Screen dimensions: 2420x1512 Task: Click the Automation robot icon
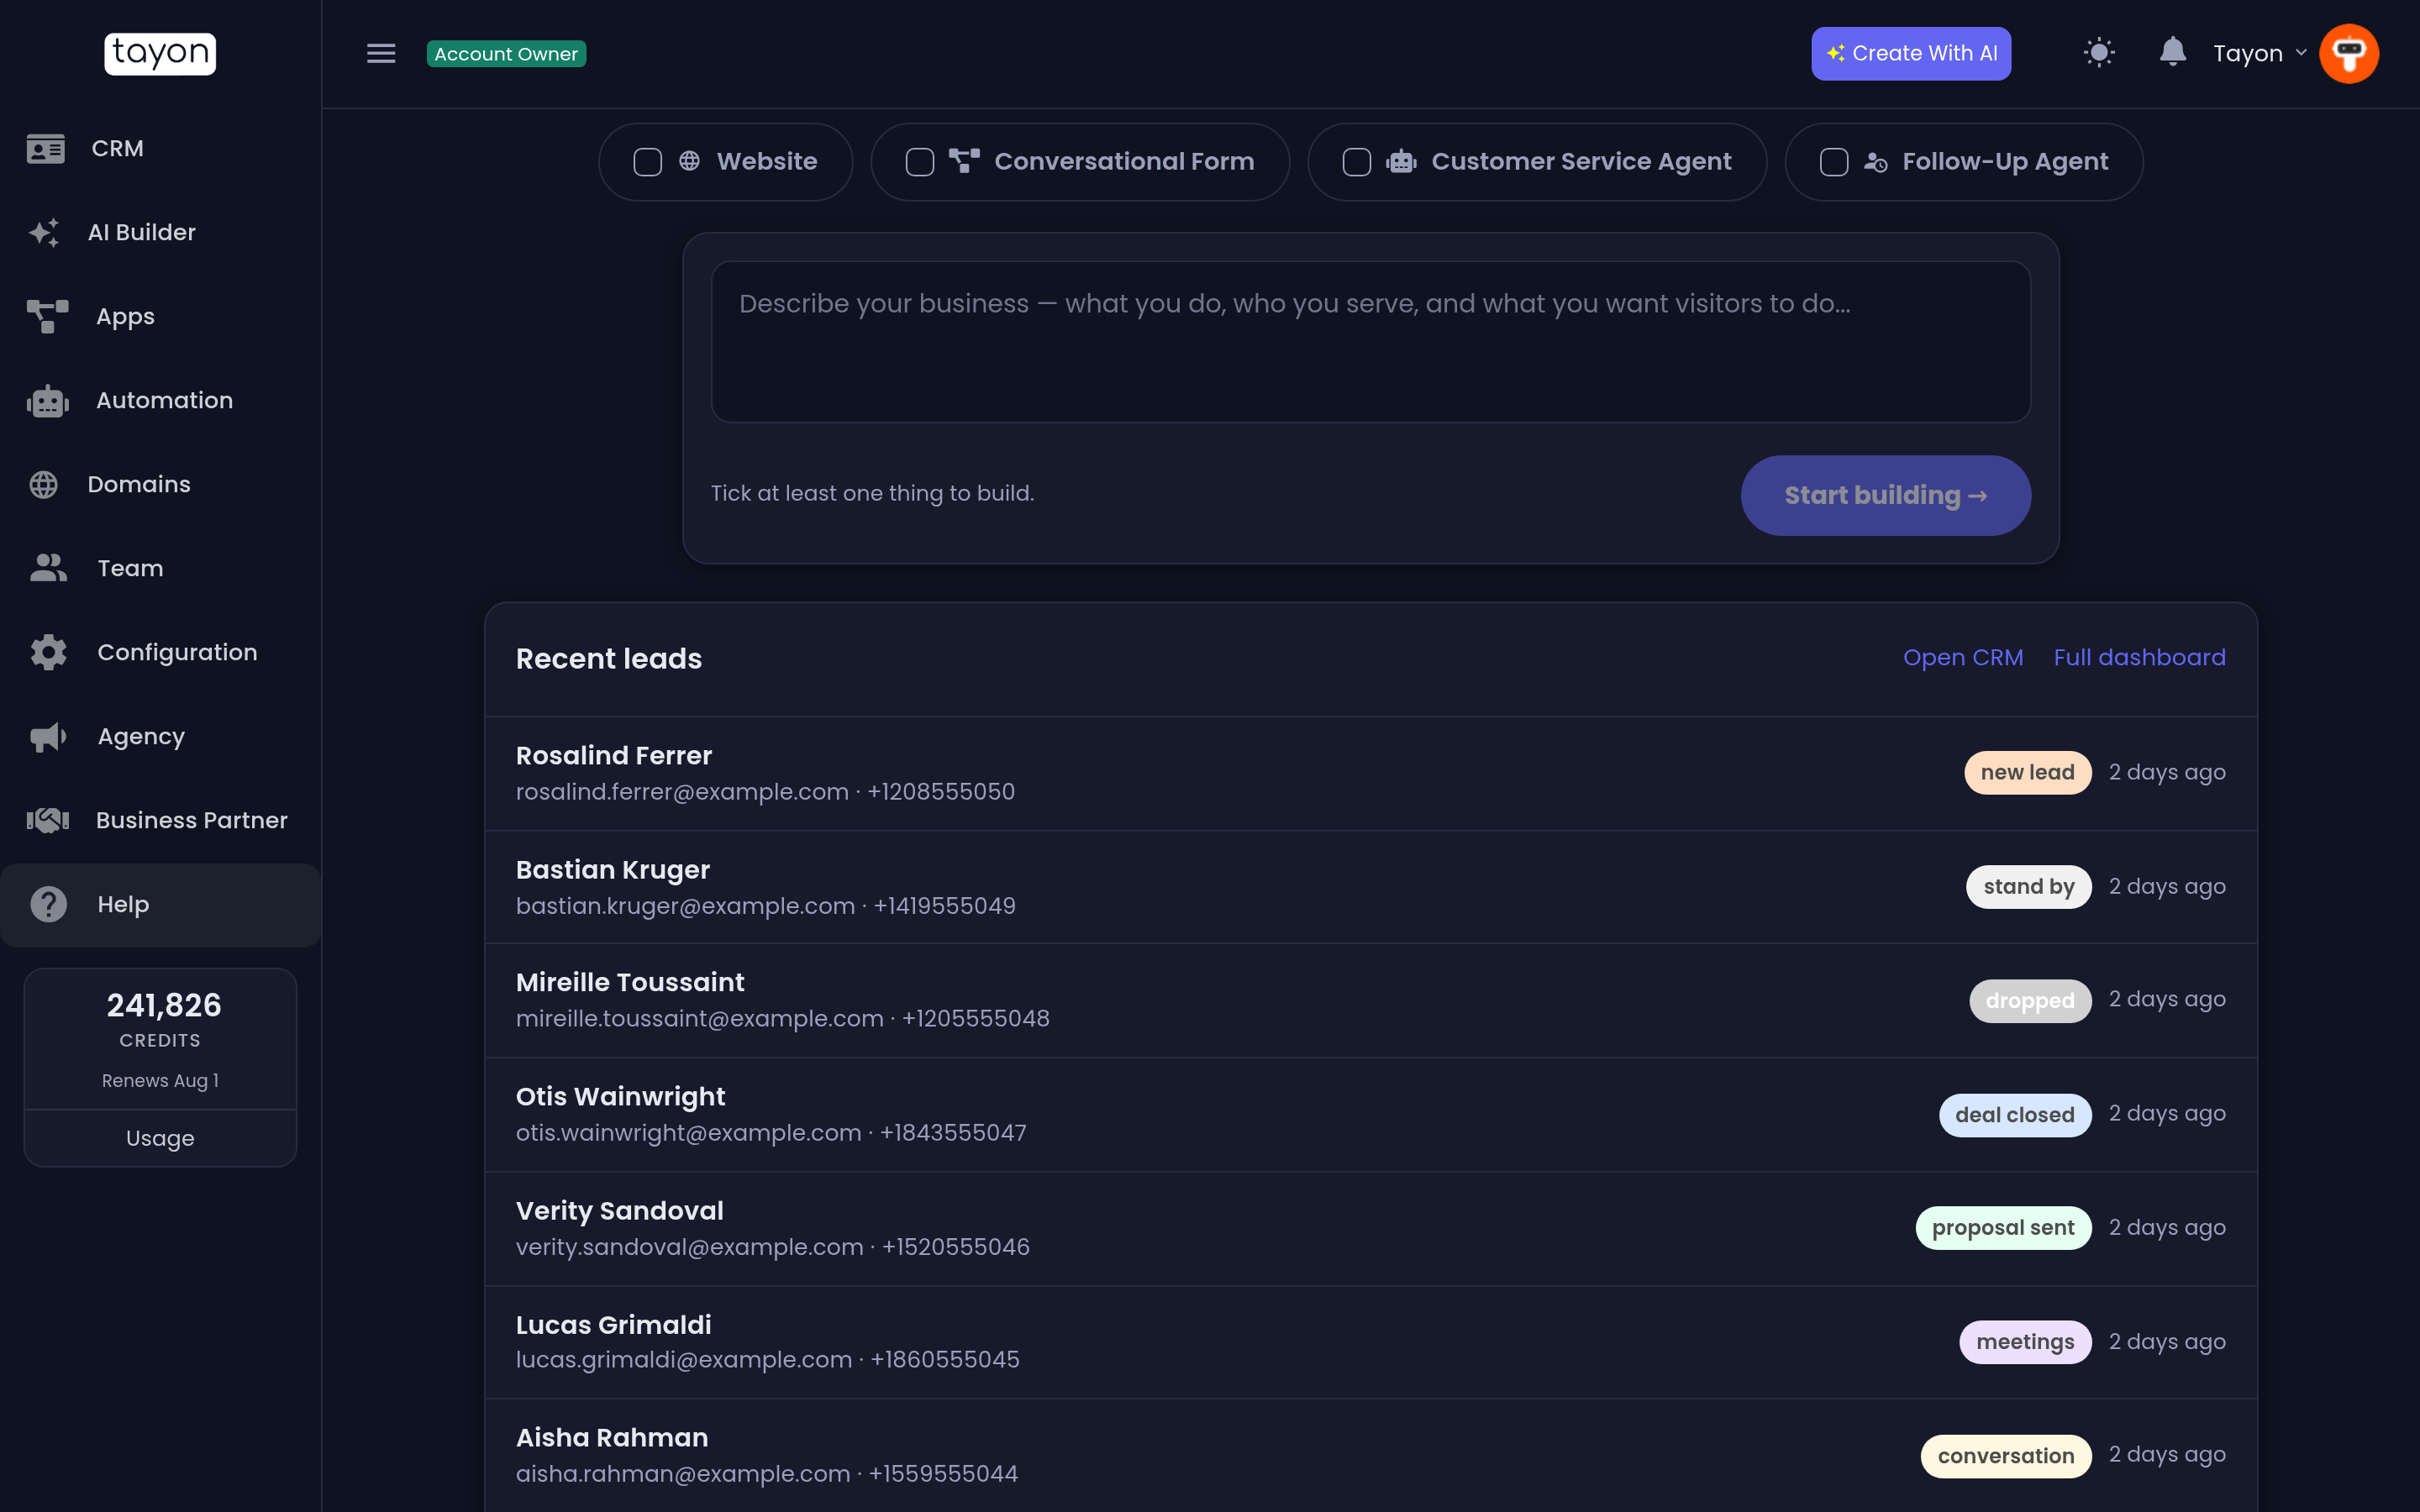pyautogui.click(x=48, y=401)
